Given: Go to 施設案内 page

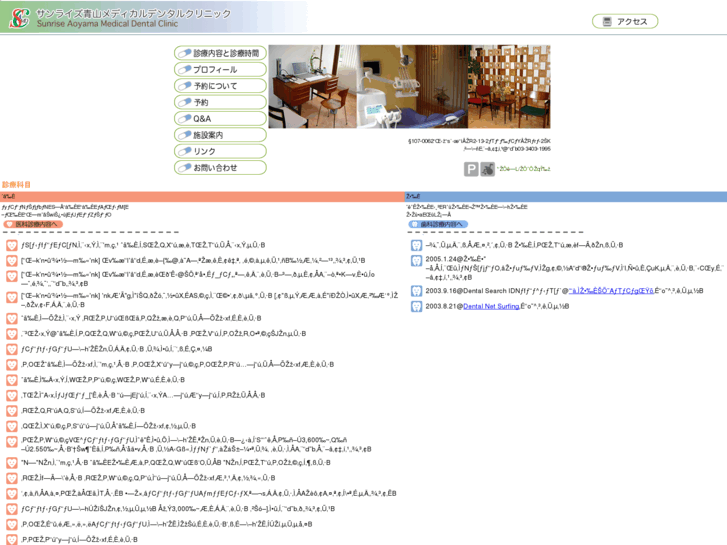Looking at the screenshot, I should [x=220, y=135].
